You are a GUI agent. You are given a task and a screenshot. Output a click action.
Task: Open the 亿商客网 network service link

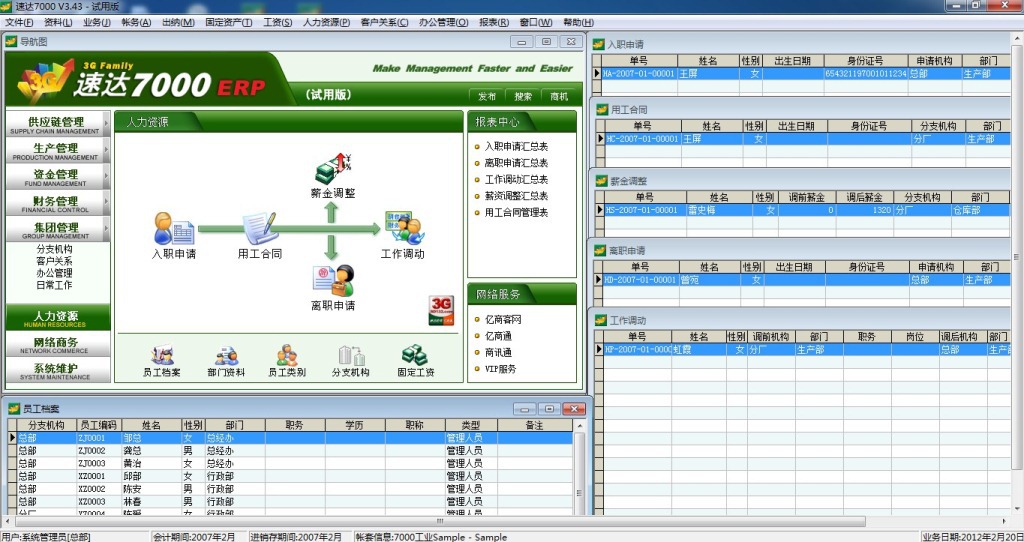pos(503,319)
